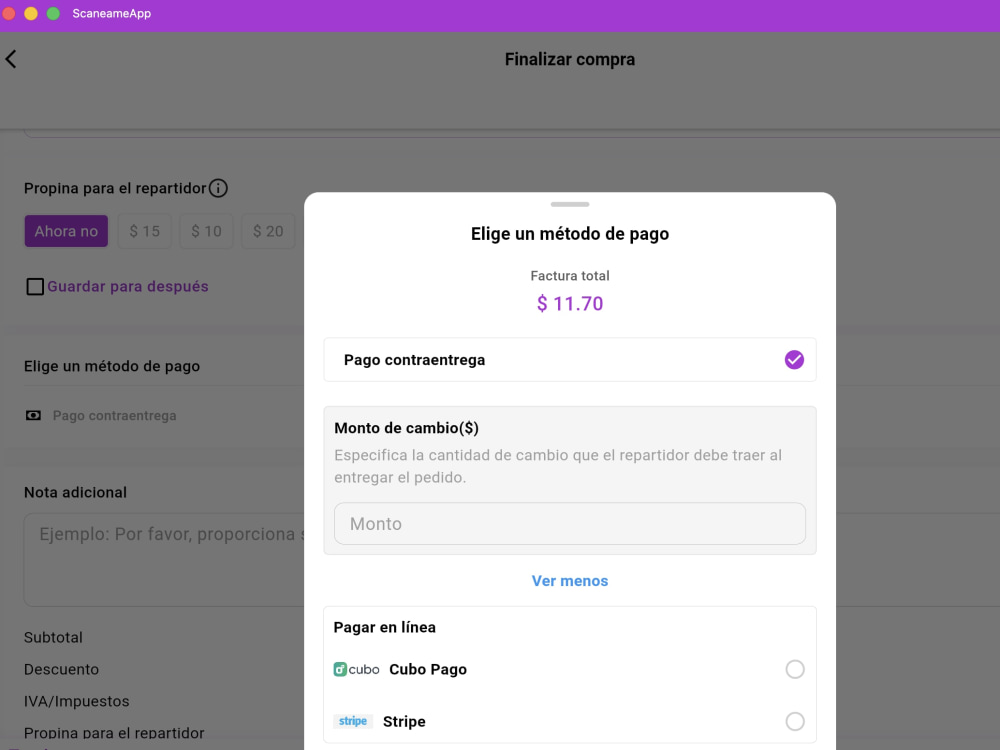The width and height of the screenshot is (1000, 750).
Task: Choose the $ 10 tip option
Action: (x=207, y=231)
